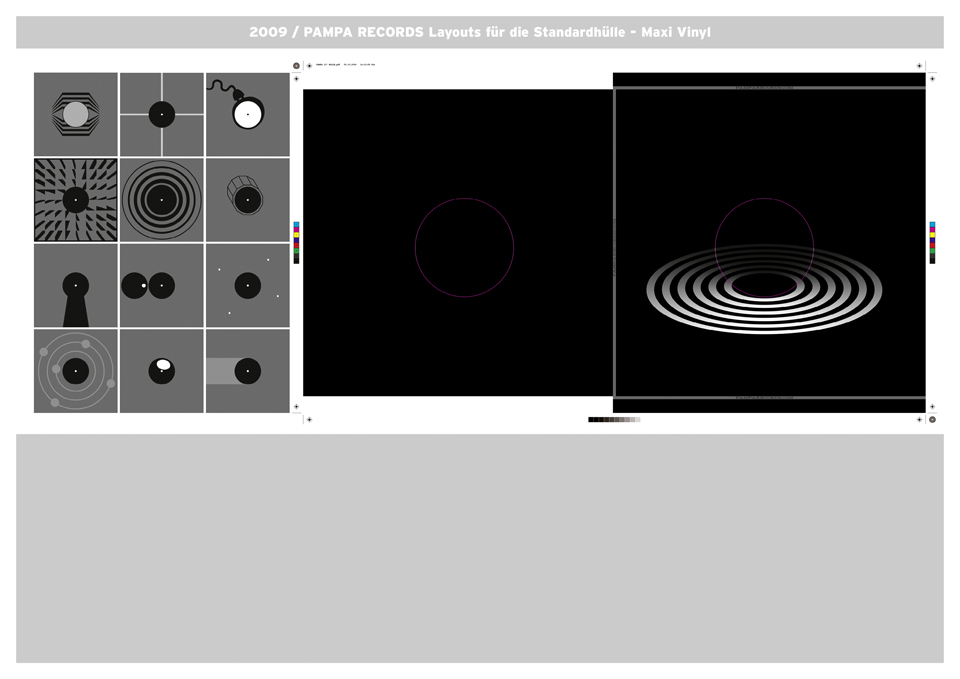Select the record with white highlight thumbnail
The height and width of the screenshot is (679, 960).
pos(162,371)
